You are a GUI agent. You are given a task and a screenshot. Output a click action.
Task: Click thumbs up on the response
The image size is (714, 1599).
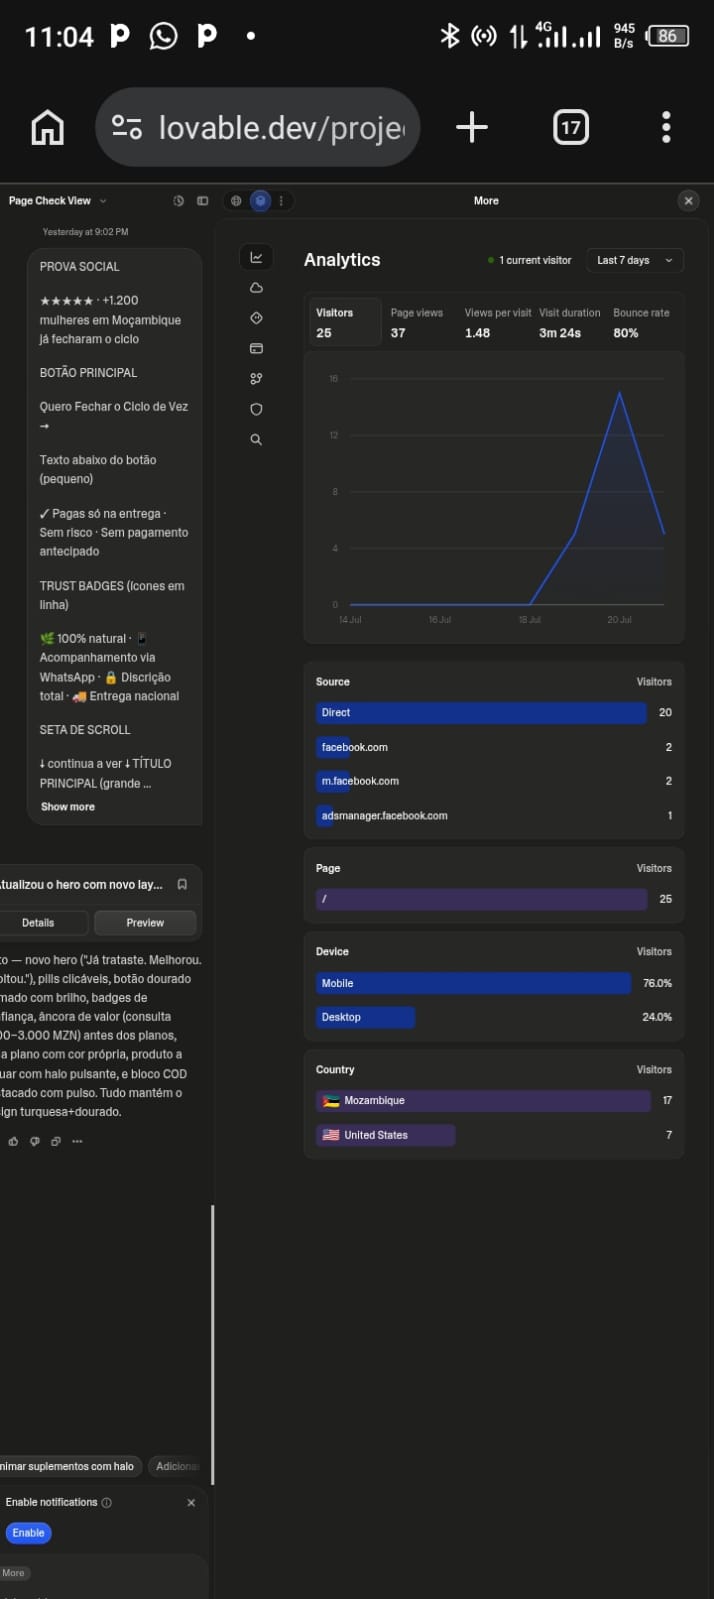[13, 1141]
